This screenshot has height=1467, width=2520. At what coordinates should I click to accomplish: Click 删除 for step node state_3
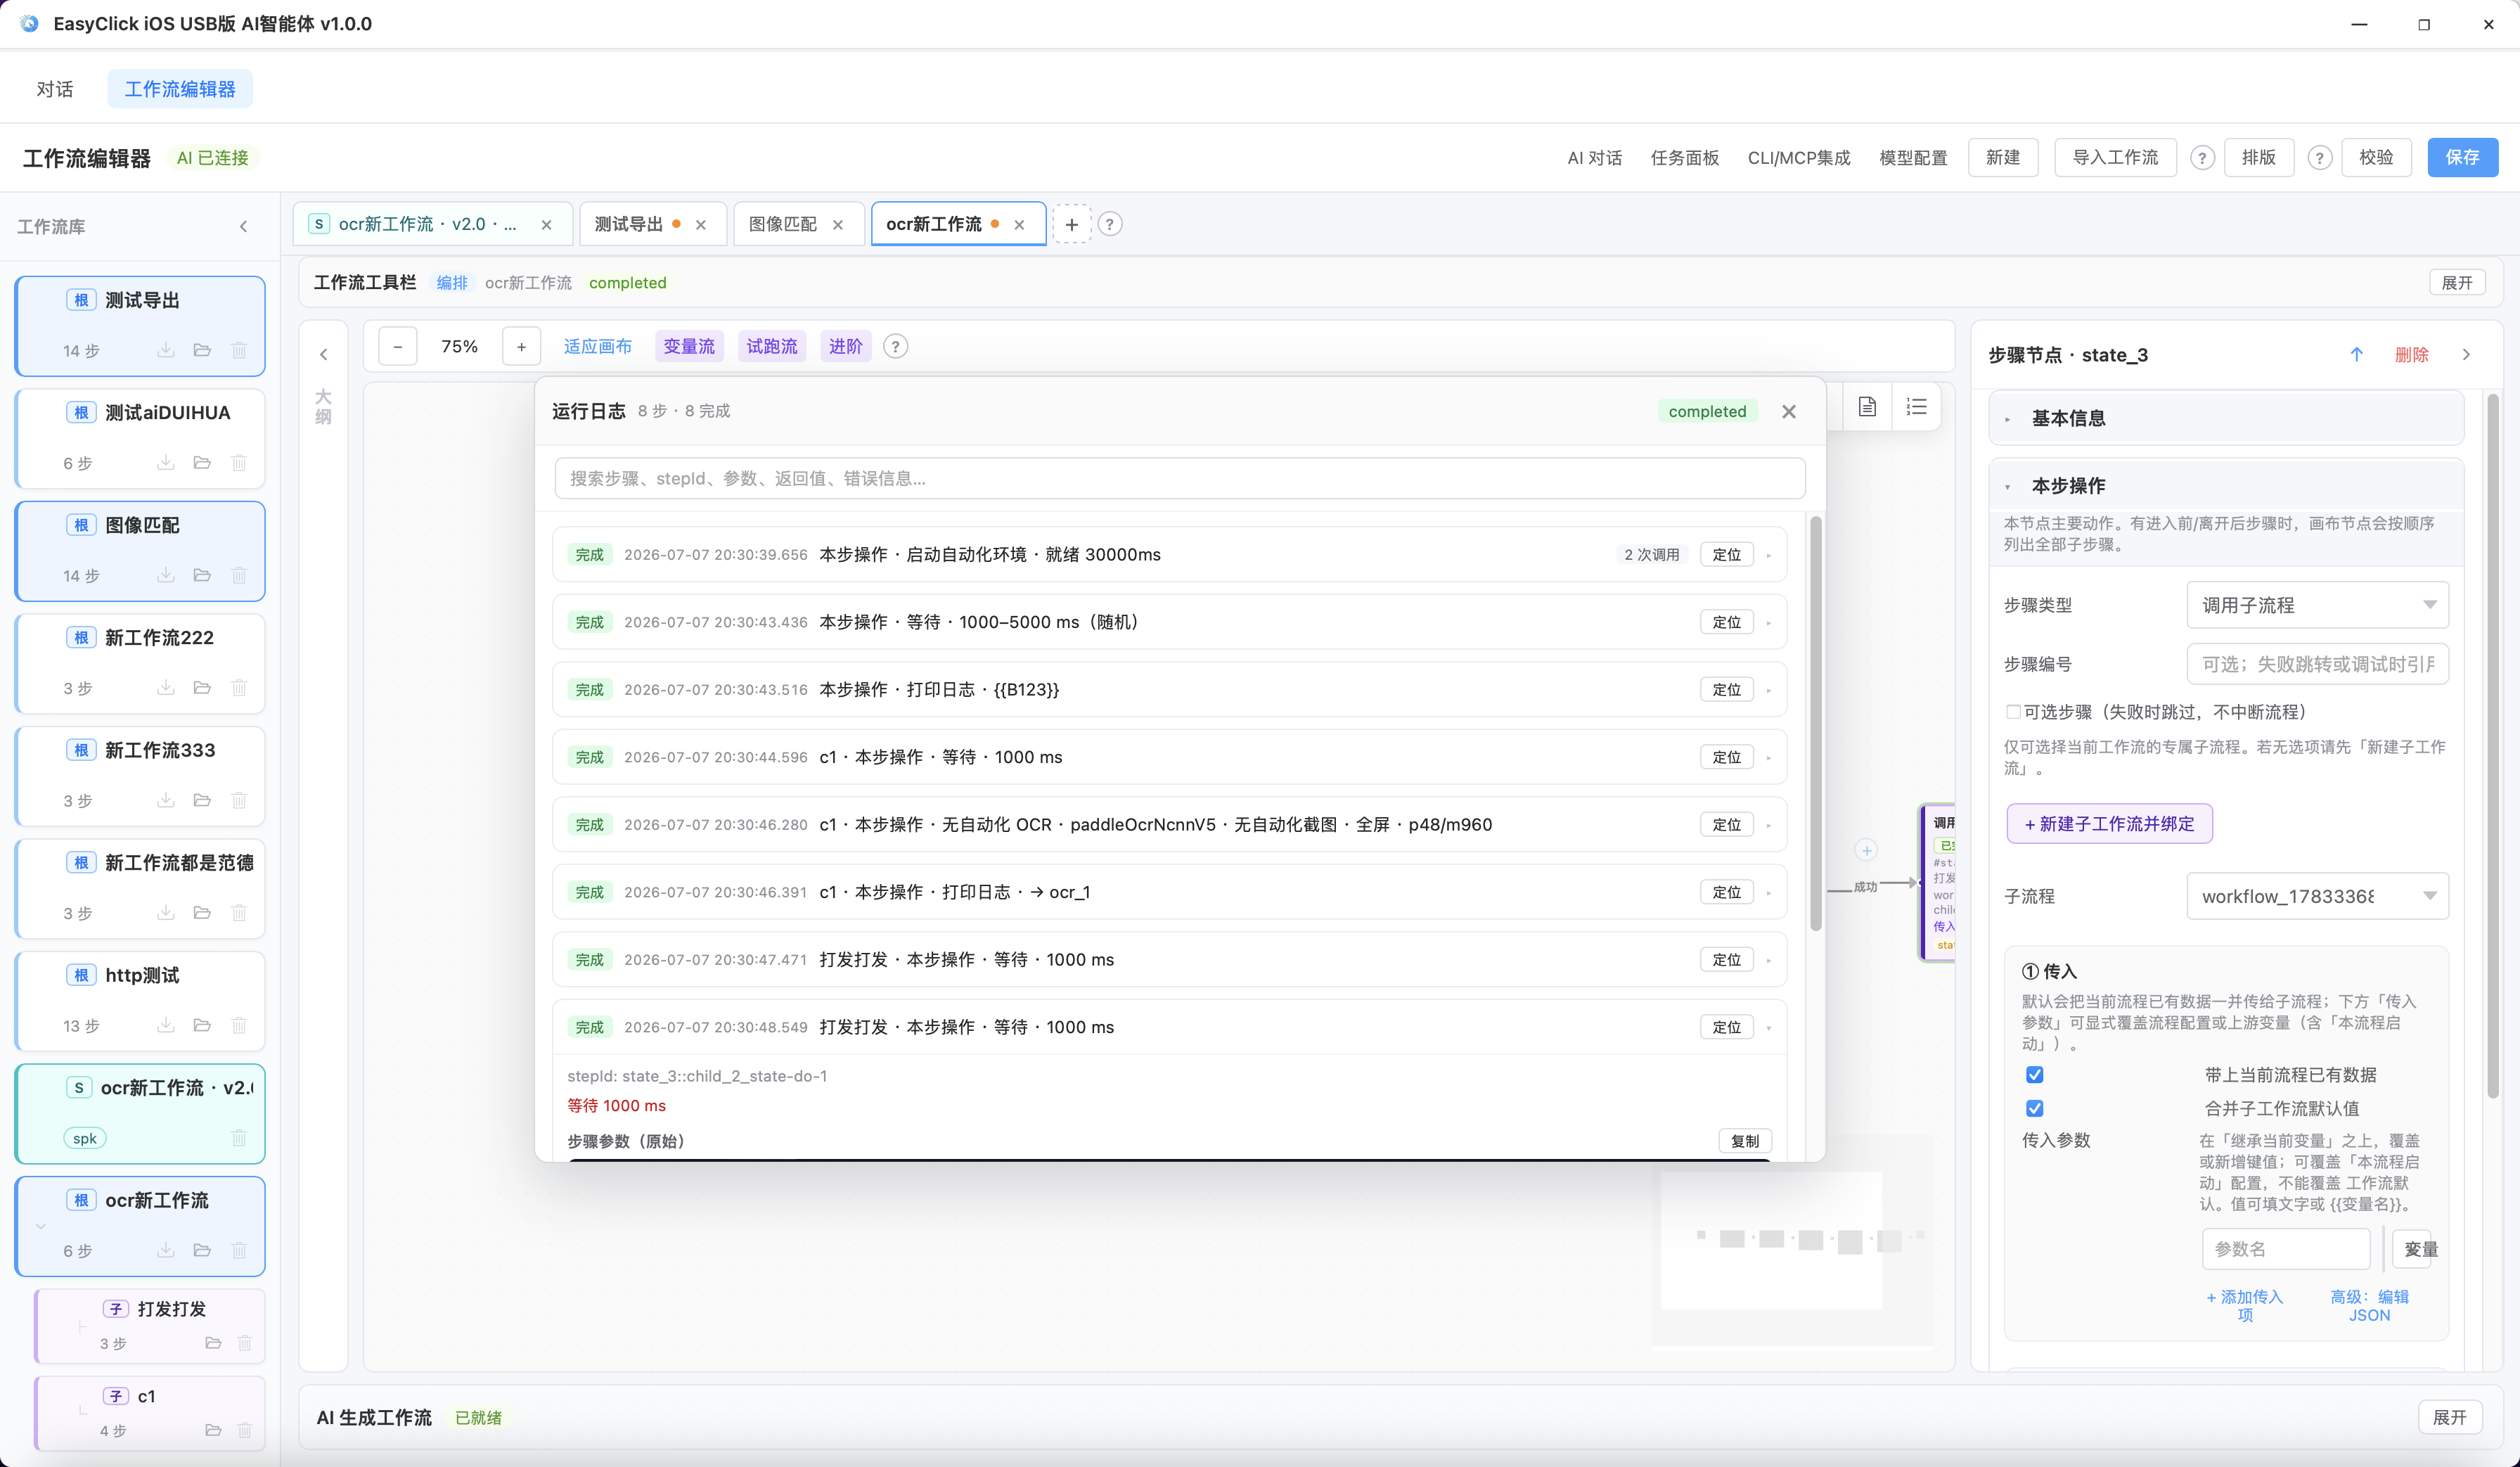tap(2411, 355)
